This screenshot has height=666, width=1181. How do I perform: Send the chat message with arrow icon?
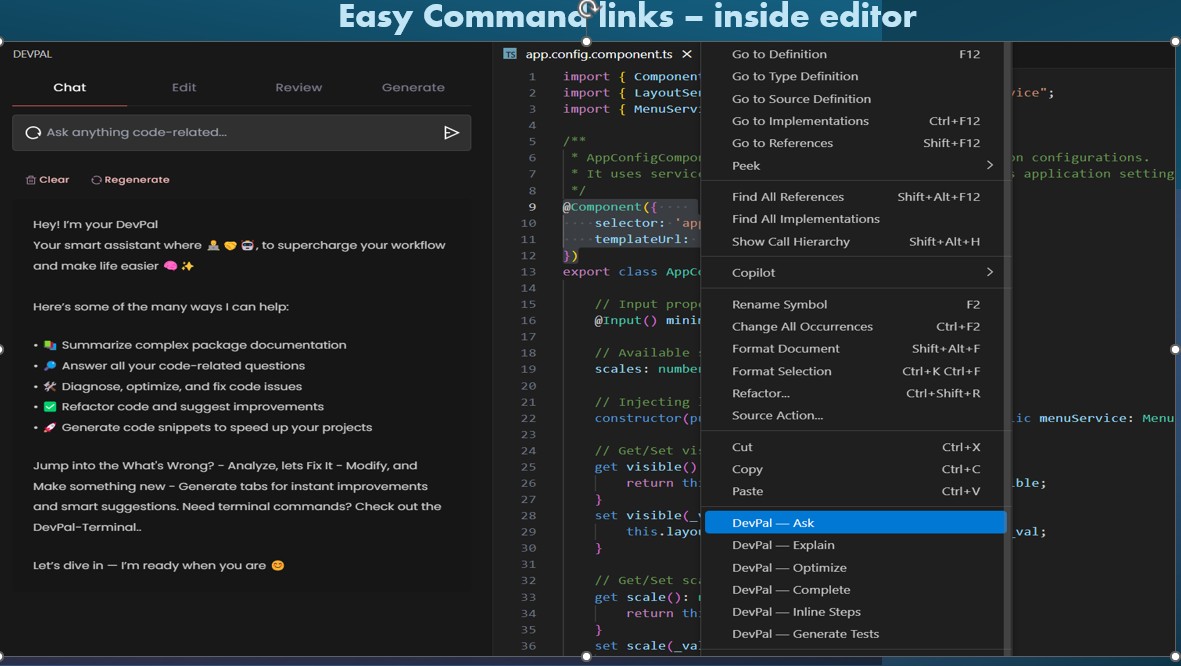click(451, 133)
